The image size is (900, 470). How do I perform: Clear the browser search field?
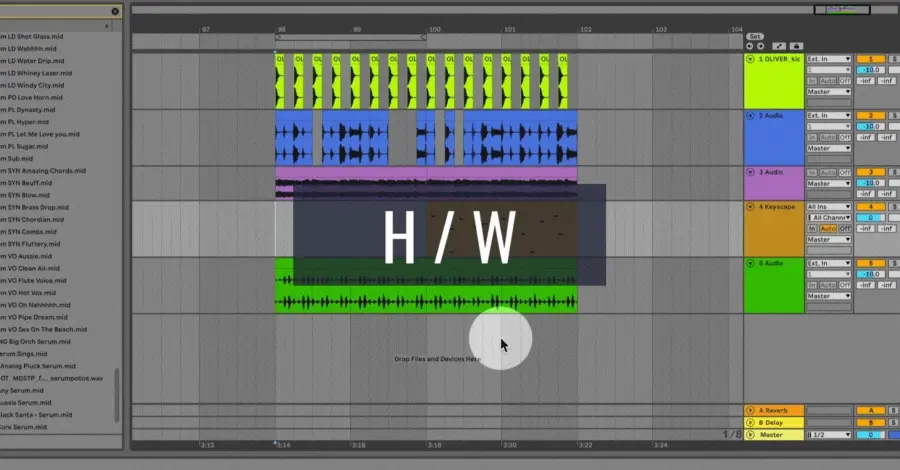coord(115,11)
